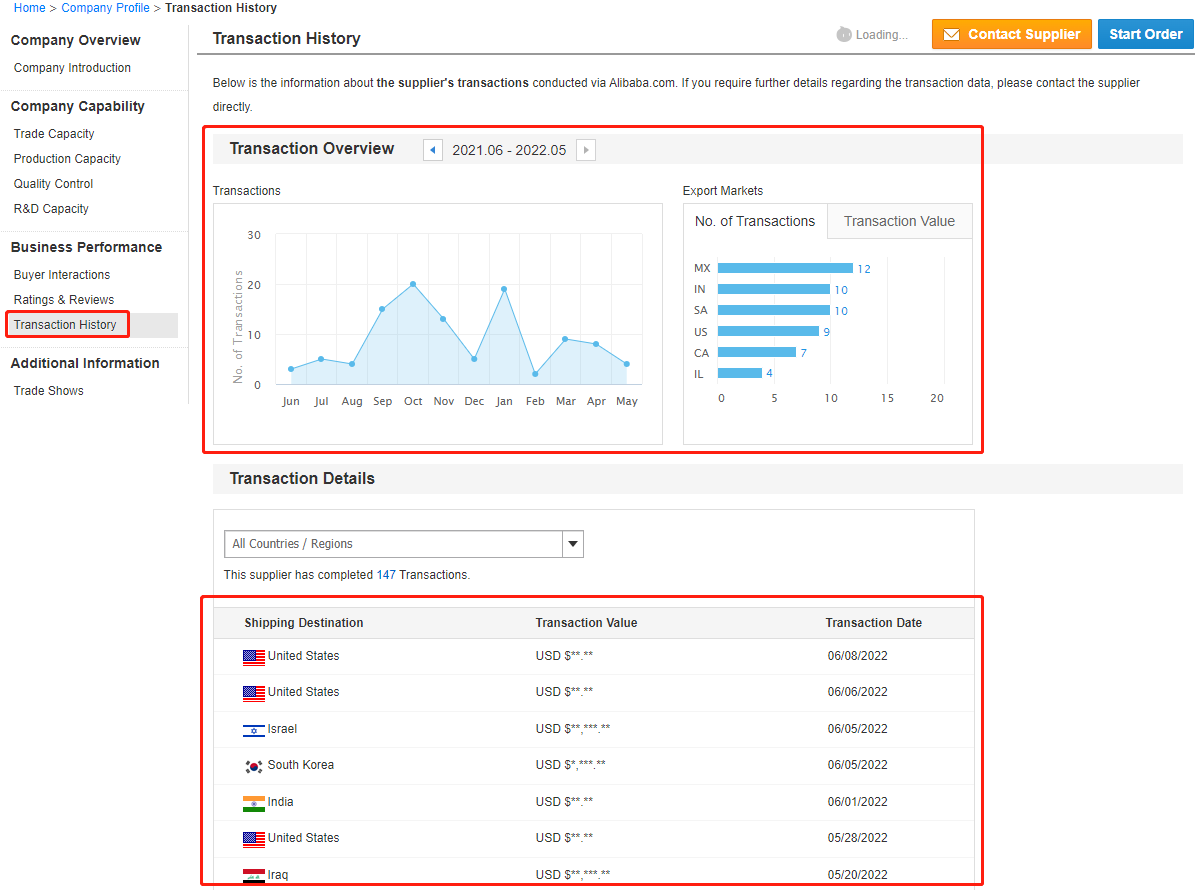Select the No. of Transactions tab
The width and height of the screenshot is (1195, 890).
(x=755, y=221)
